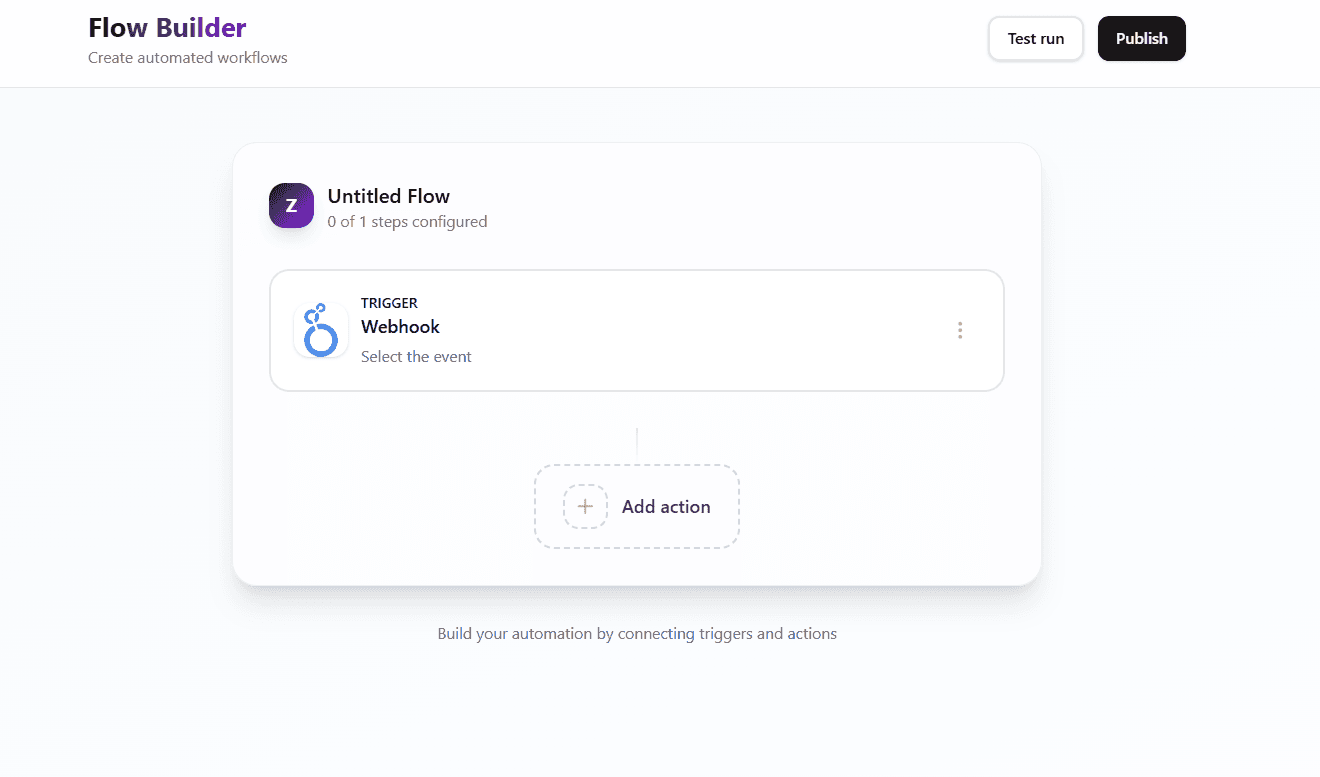Open the three-dot menu on Webhook trigger

pyautogui.click(x=960, y=330)
